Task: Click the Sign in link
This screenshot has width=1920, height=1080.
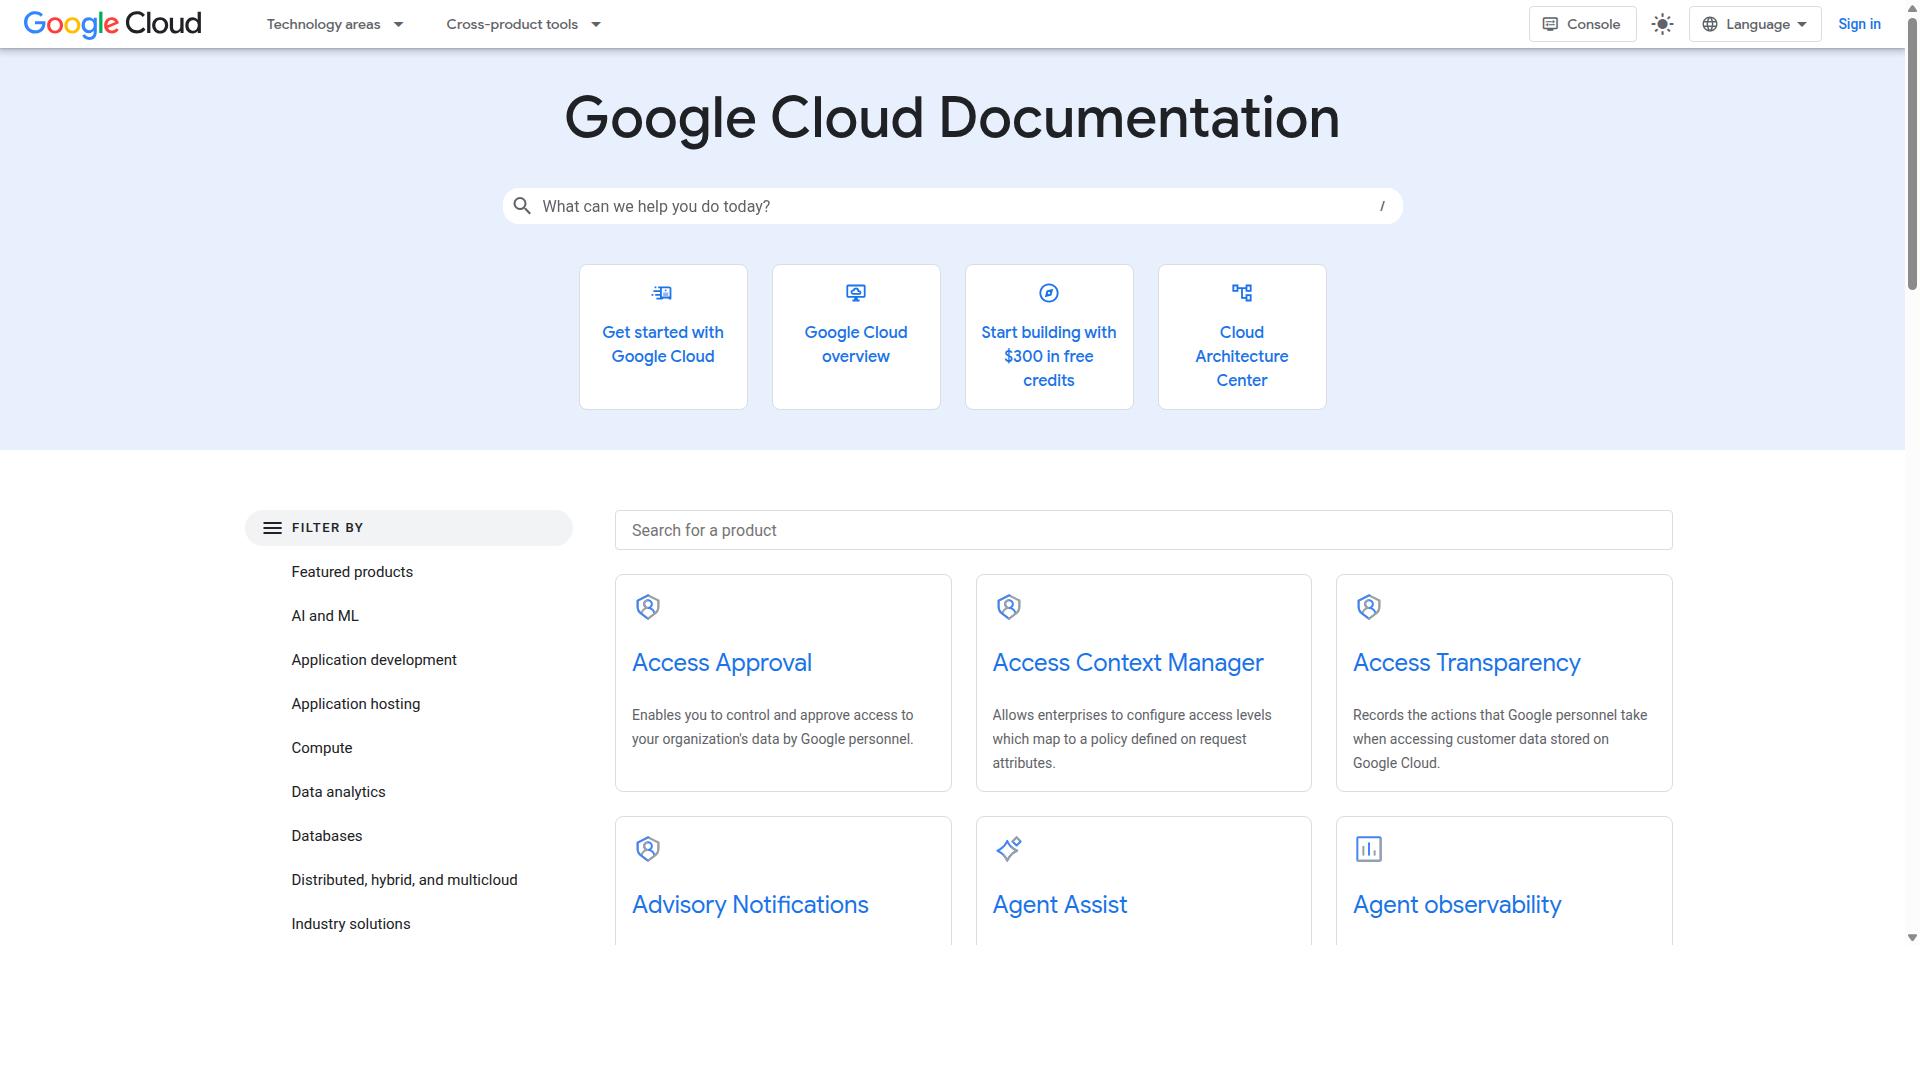Action: pyautogui.click(x=1859, y=24)
